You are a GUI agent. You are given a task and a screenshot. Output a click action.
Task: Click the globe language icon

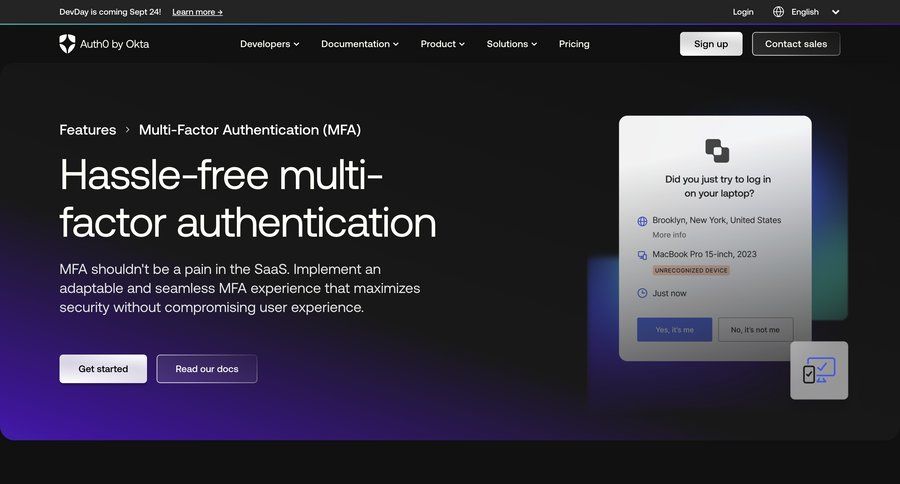pyautogui.click(x=778, y=11)
